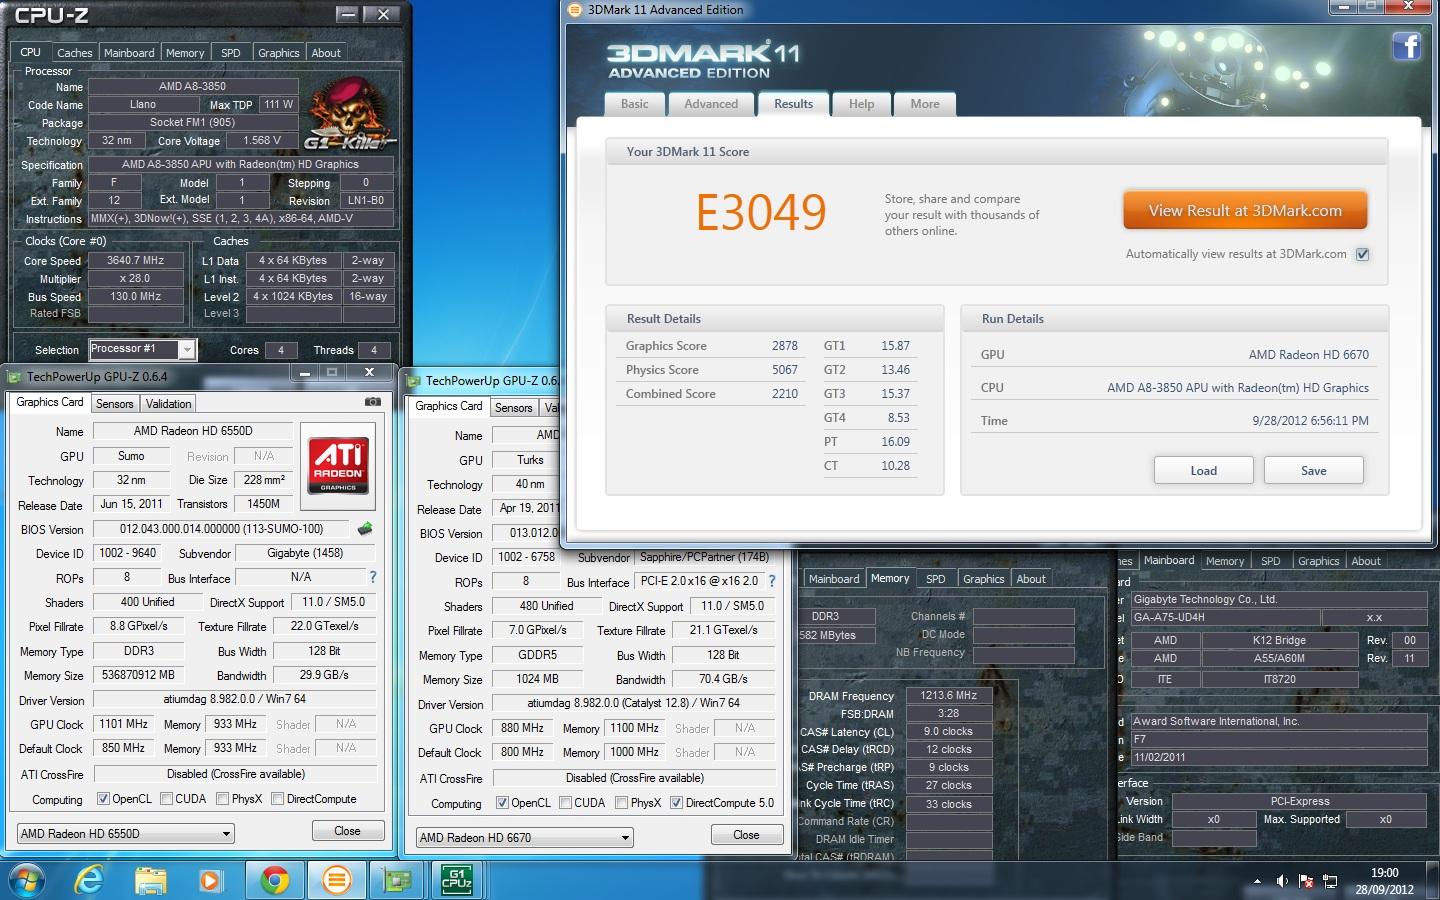The height and width of the screenshot is (900, 1440).
Task: Open the Graphics tab in right CPU-Z mainboard window
Action: pyautogui.click(x=1318, y=561)
